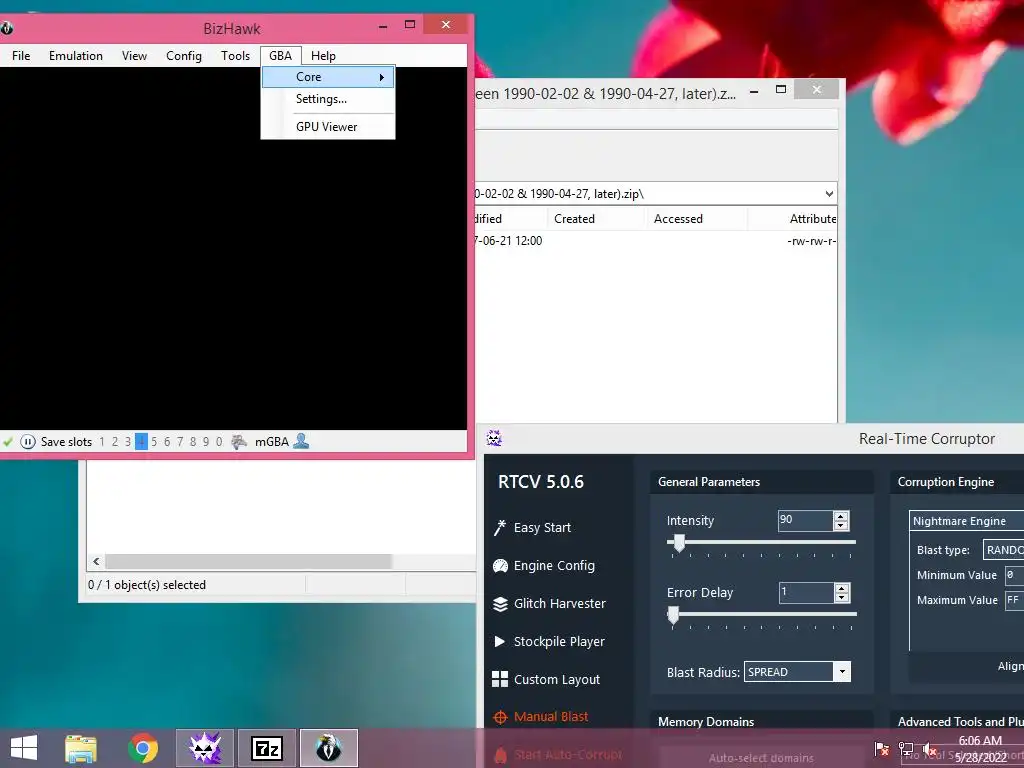Increase Error Delay with up stepper arrow
Image resolution: width=1024 pixels, height=768 pixels.
tap(842, 588)
